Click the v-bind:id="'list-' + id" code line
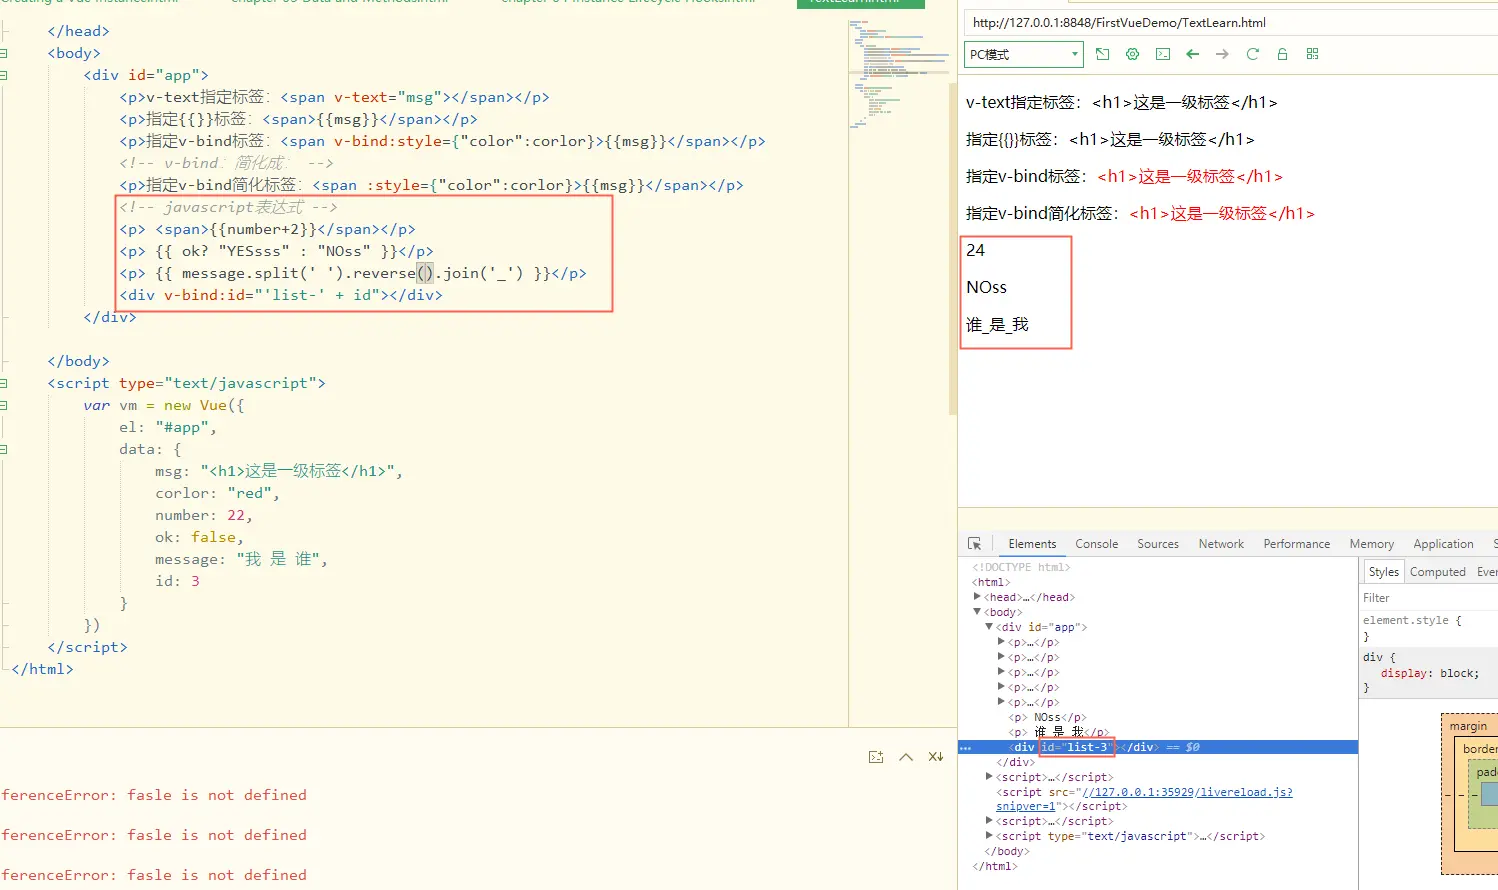Image resolution: width=1498 pixels, height=890 pixels. 281,295
